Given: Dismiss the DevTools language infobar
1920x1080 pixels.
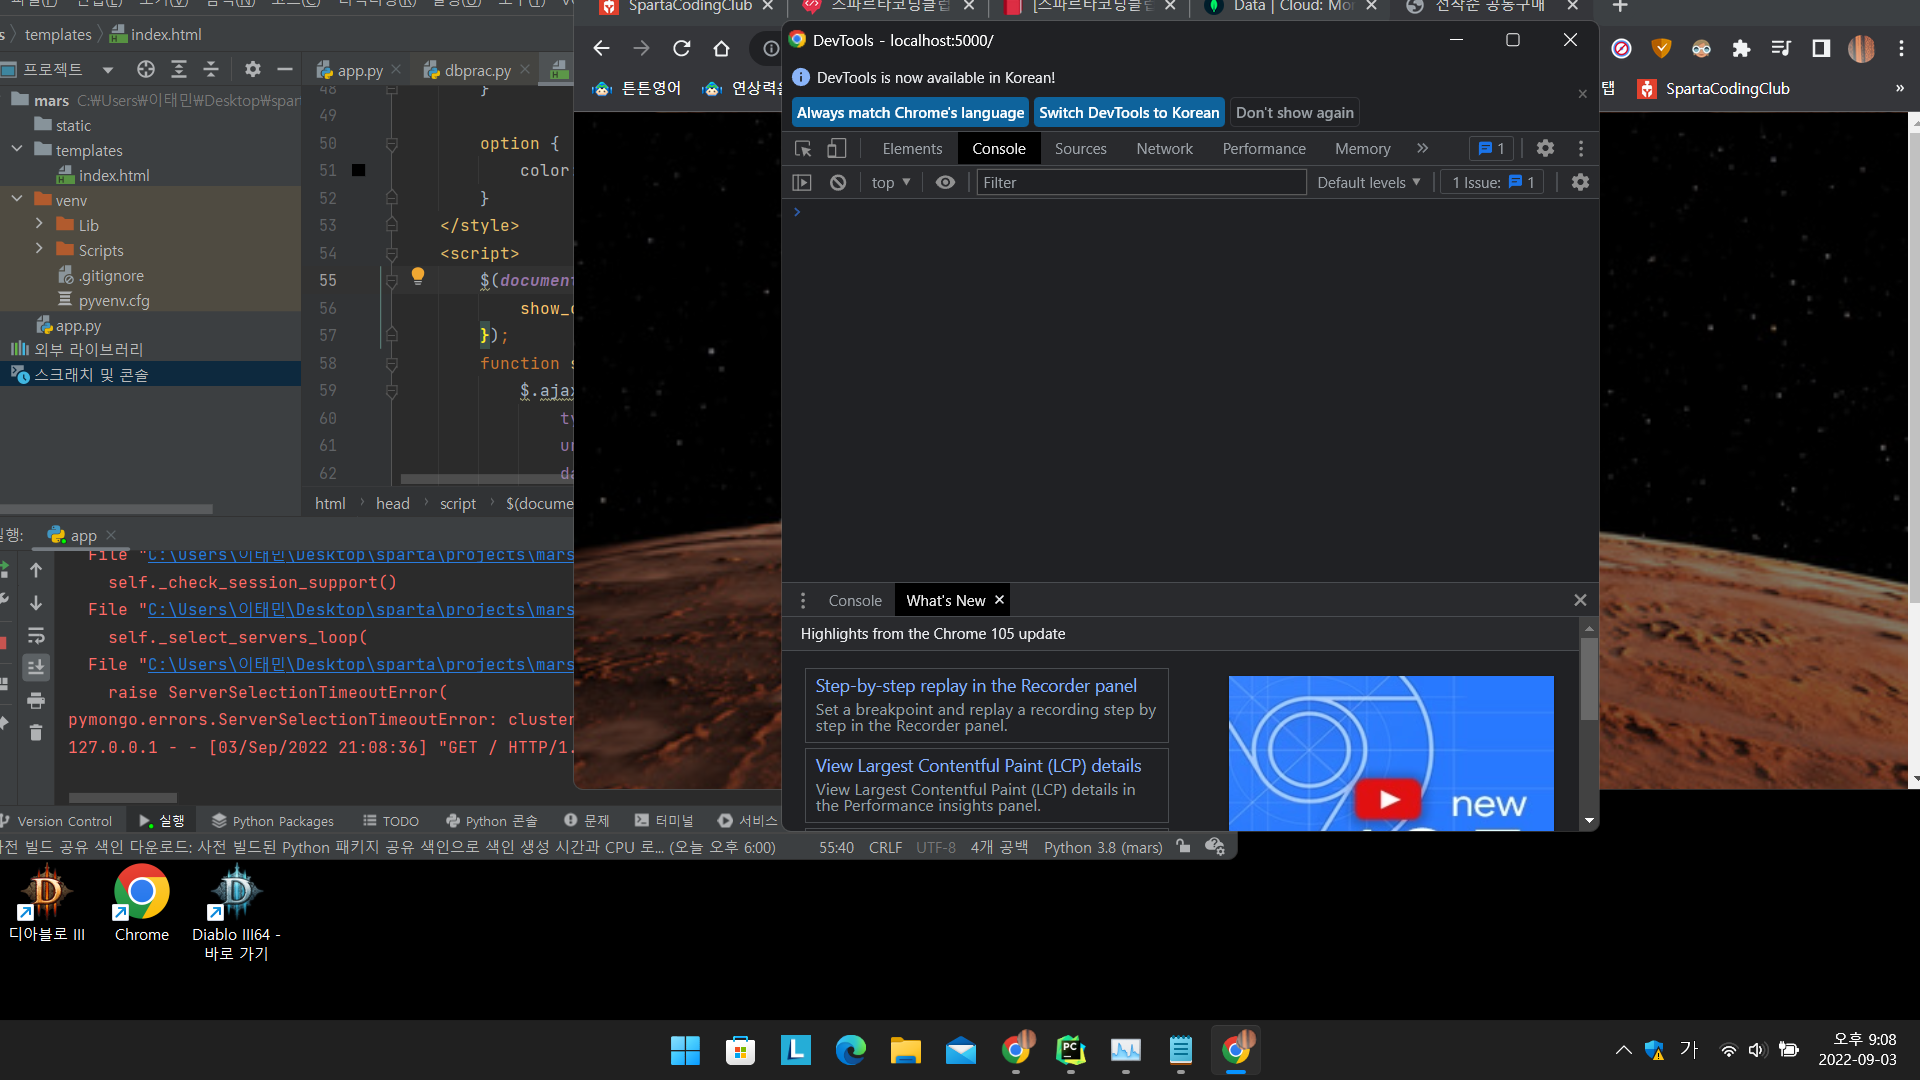Looking at the screenshot, I should [x=1582, y=94].
